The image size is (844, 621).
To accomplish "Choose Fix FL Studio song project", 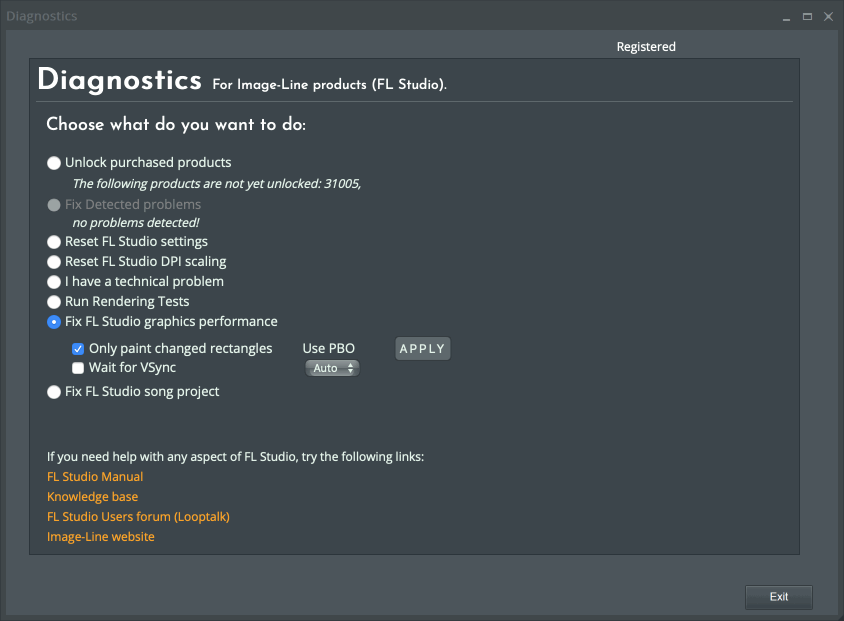I will (x=54, y=392).
